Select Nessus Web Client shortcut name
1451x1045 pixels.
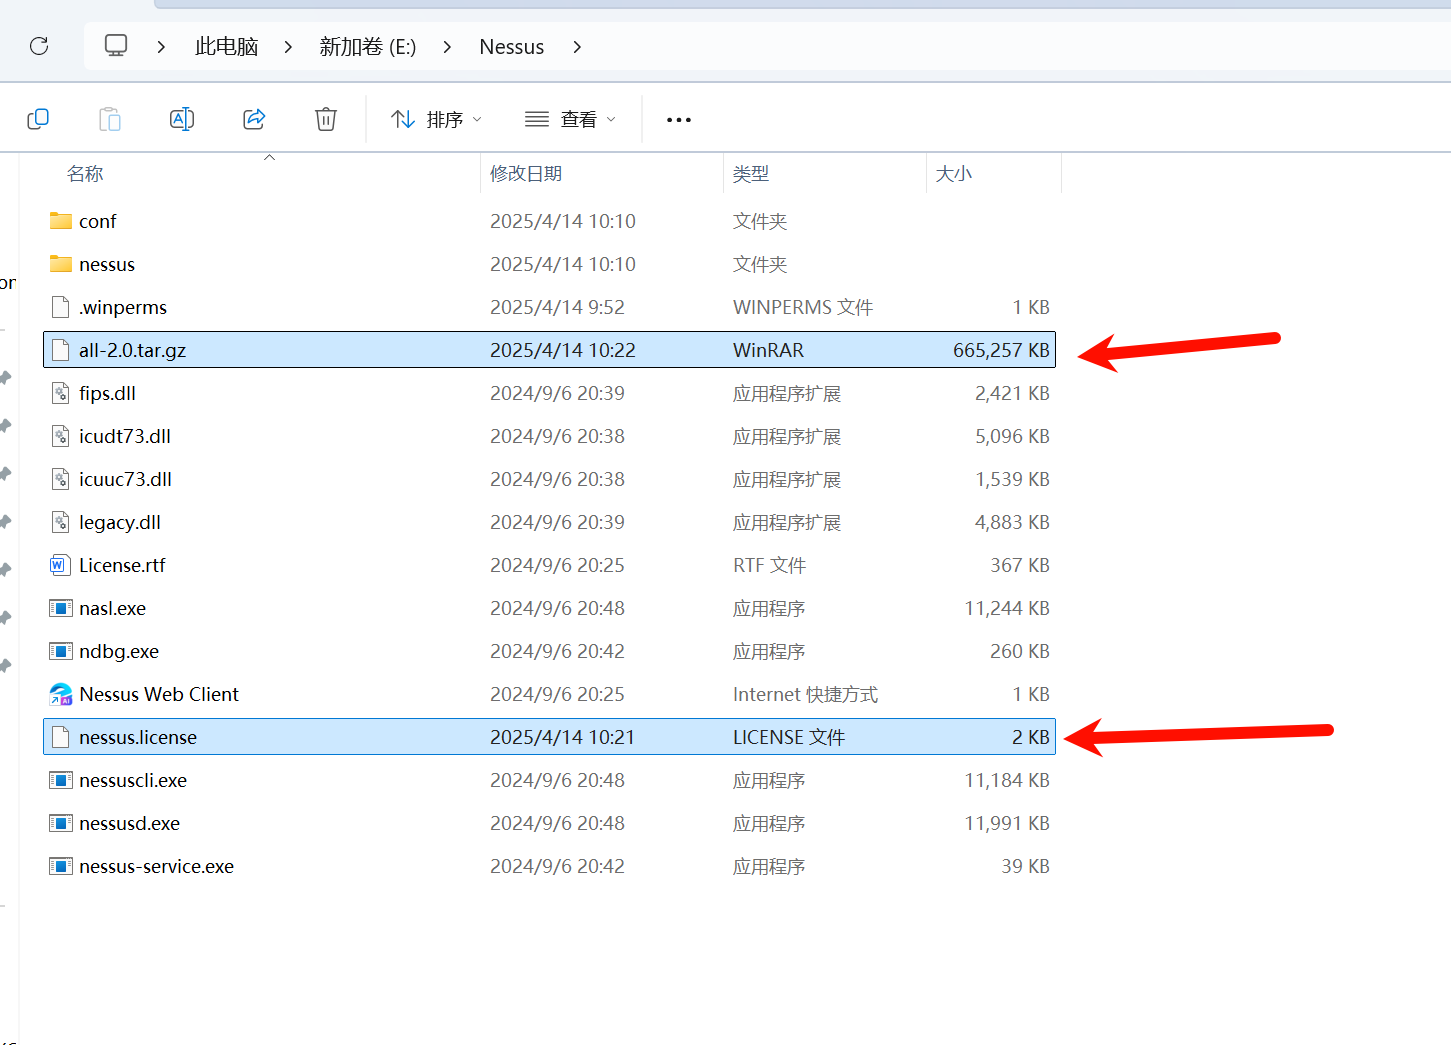click(159, 694)
